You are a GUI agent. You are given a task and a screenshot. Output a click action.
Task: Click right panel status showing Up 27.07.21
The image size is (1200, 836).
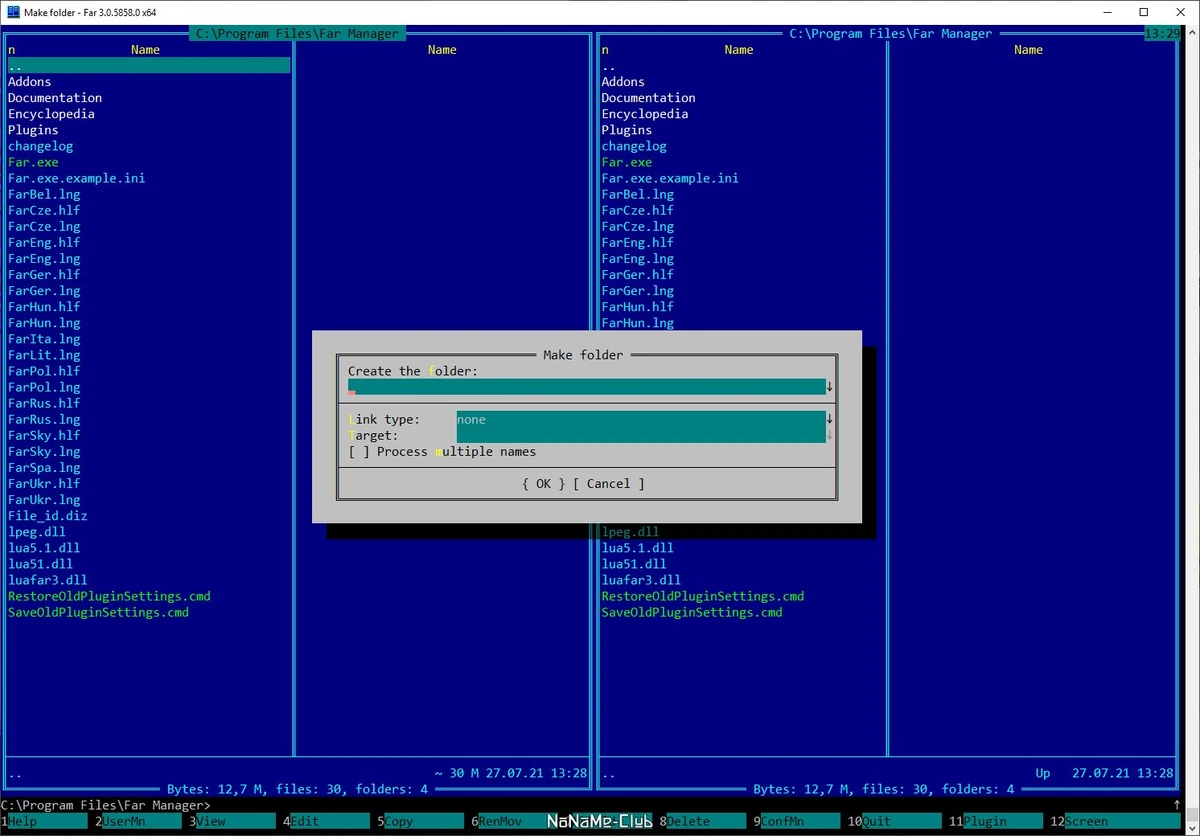coord(1105,773)
